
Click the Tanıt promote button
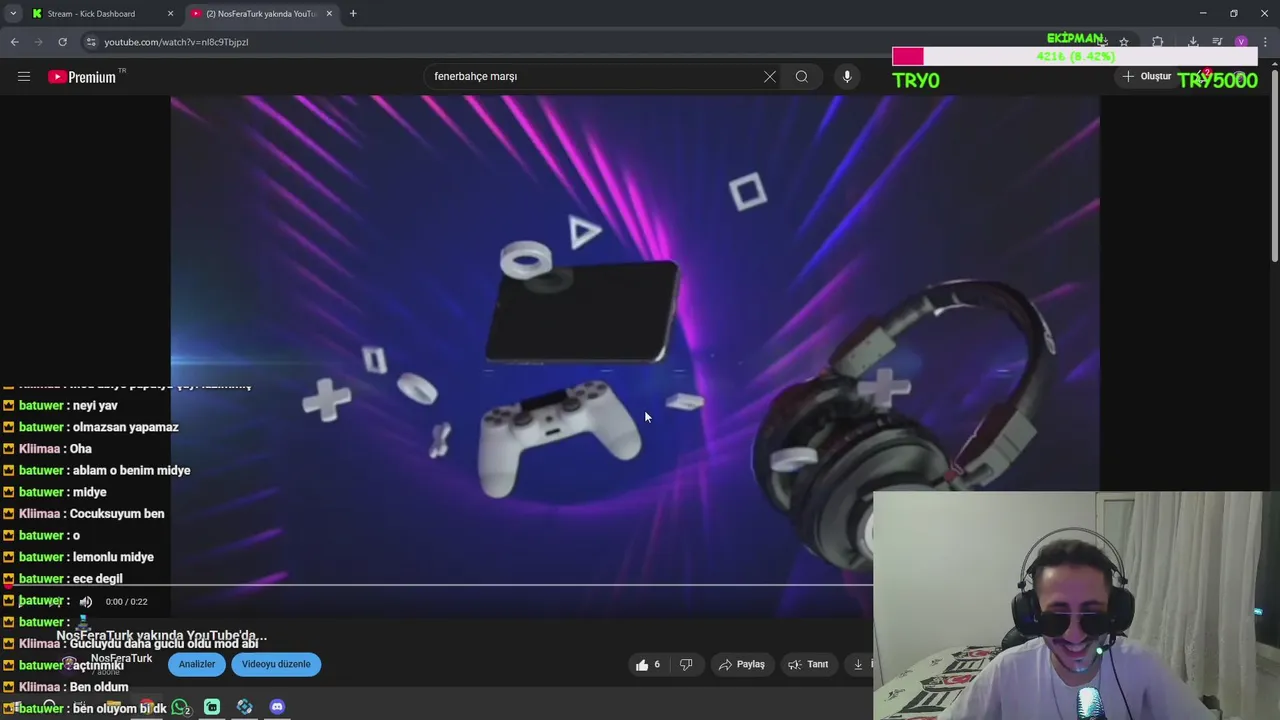tap(808, 664)
